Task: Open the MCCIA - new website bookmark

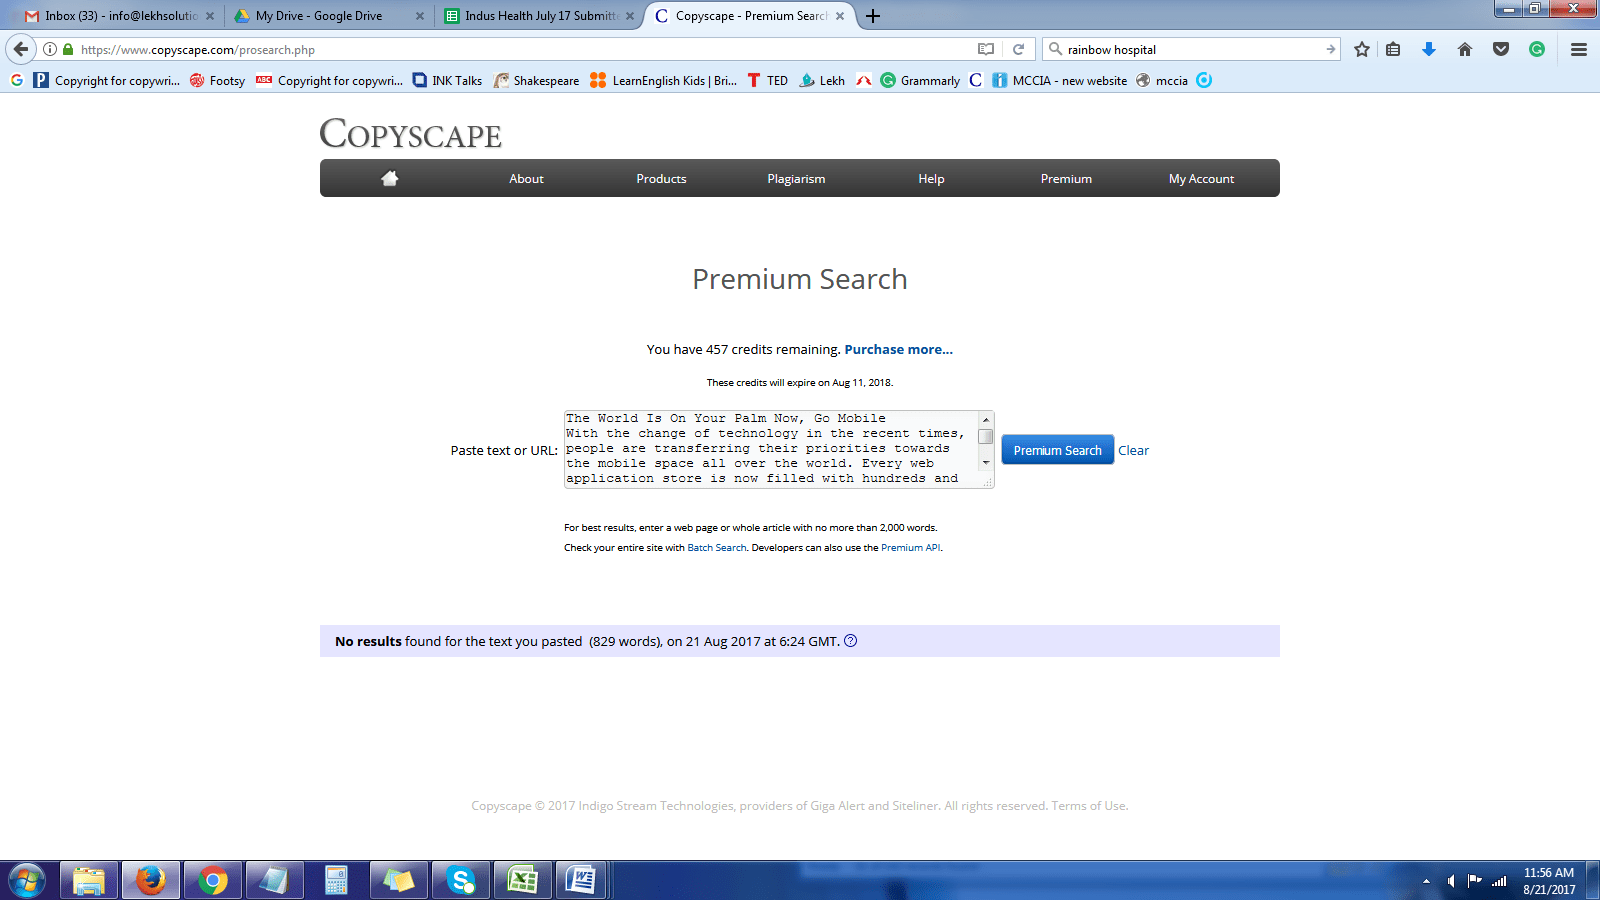Action: coord(1060,80)
